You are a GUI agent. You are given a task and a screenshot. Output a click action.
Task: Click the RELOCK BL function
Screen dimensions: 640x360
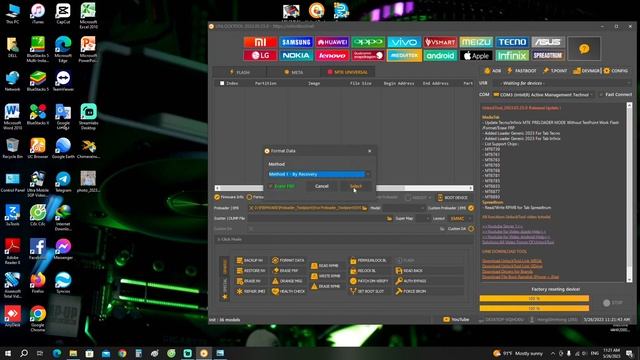point(363,271)
